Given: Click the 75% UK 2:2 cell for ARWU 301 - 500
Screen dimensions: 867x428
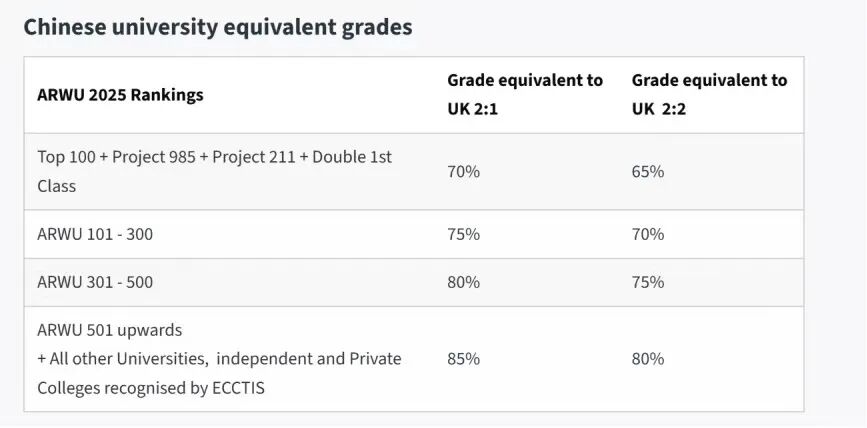Looking at the screenshot, I should 648,282.
